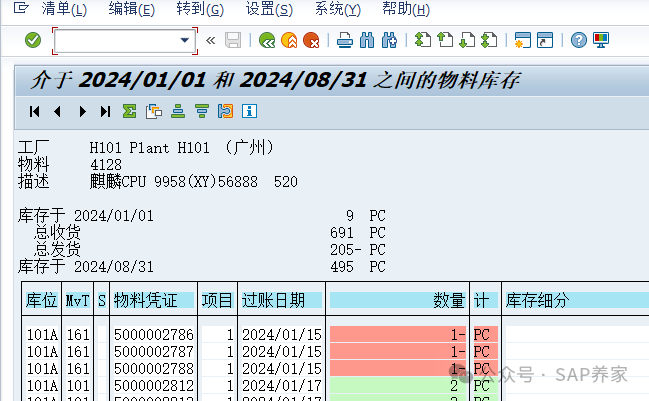The width and height of the screenshot is (649, 401).
Task: Click the green Enter checkmark icon
Action: click(x=33, y=41)
